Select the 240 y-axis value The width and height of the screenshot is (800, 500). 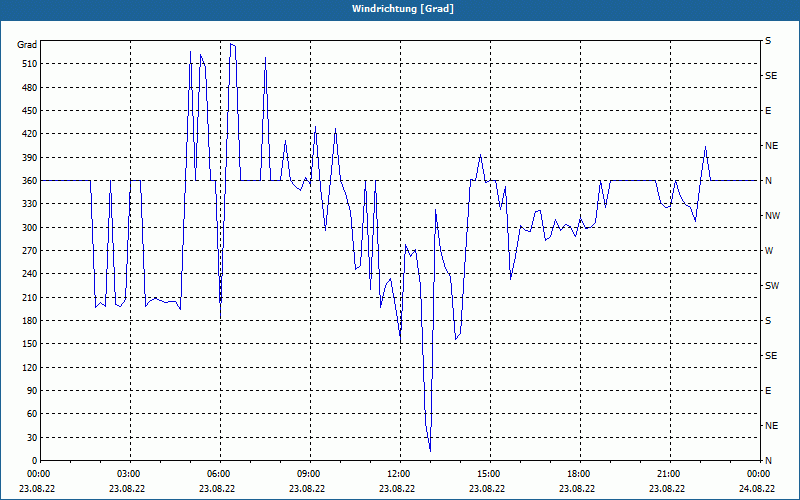pyautogui.click(x=30, y=274)
